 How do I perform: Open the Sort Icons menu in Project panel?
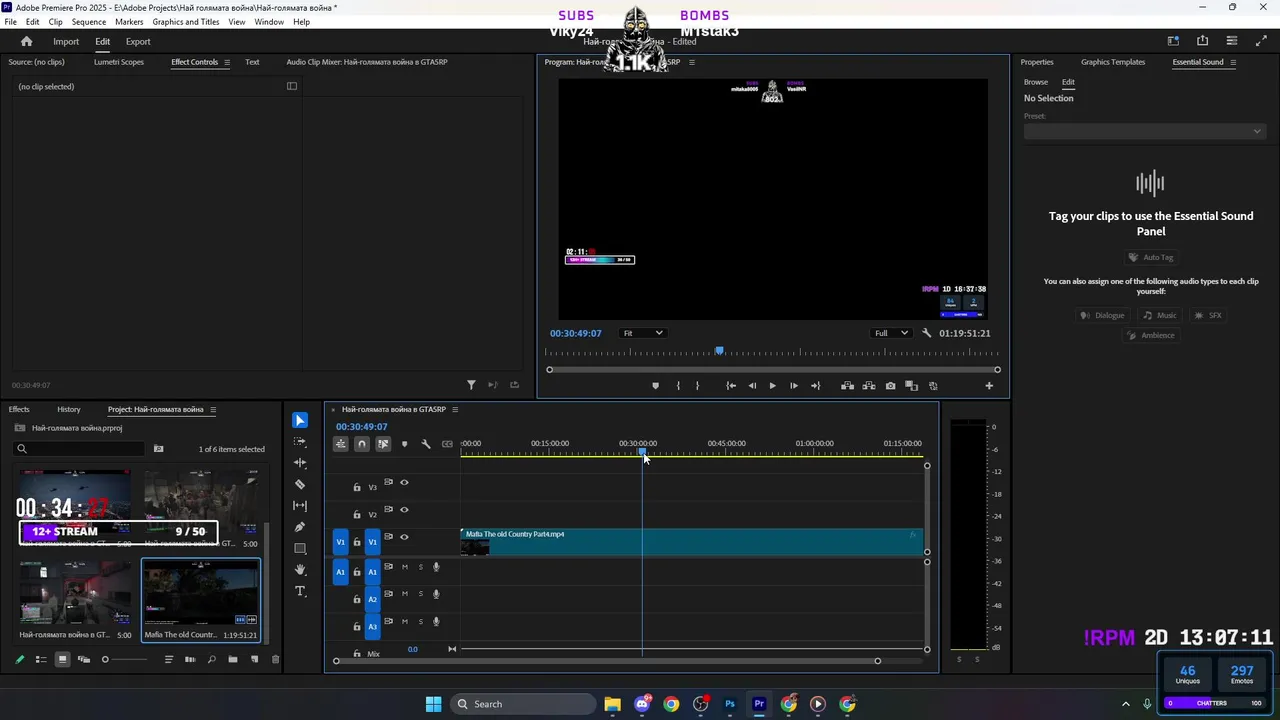[x=169, y=659]
